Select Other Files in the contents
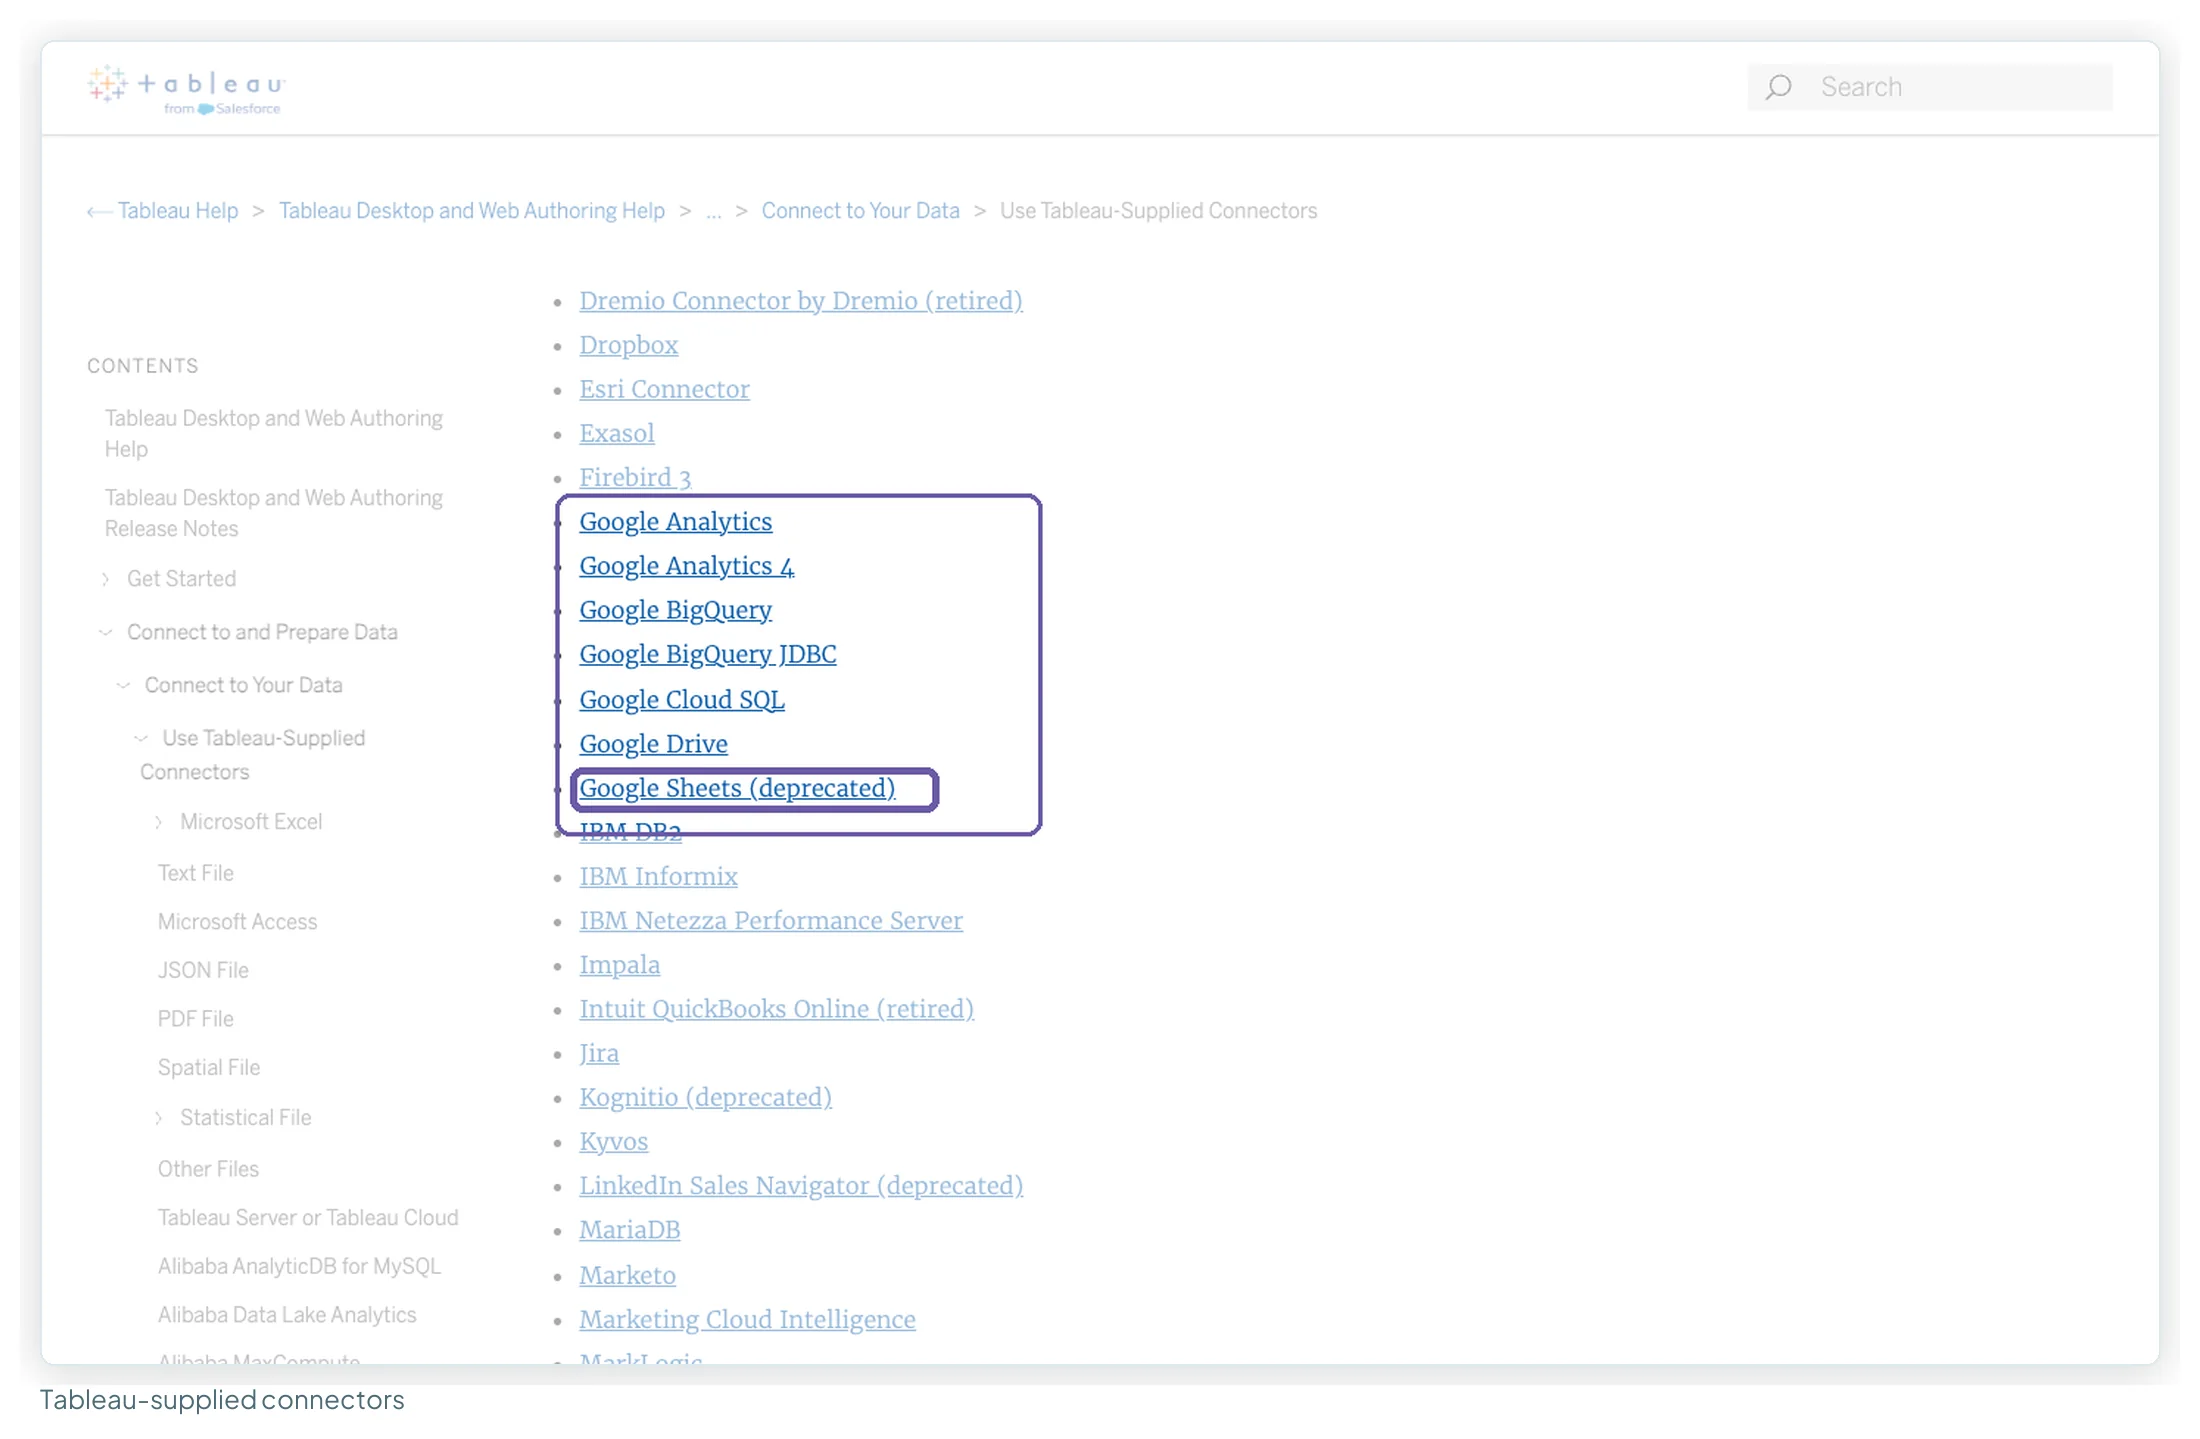Viewport: 2200px width, 1439px height. [x=208, y=1169]
